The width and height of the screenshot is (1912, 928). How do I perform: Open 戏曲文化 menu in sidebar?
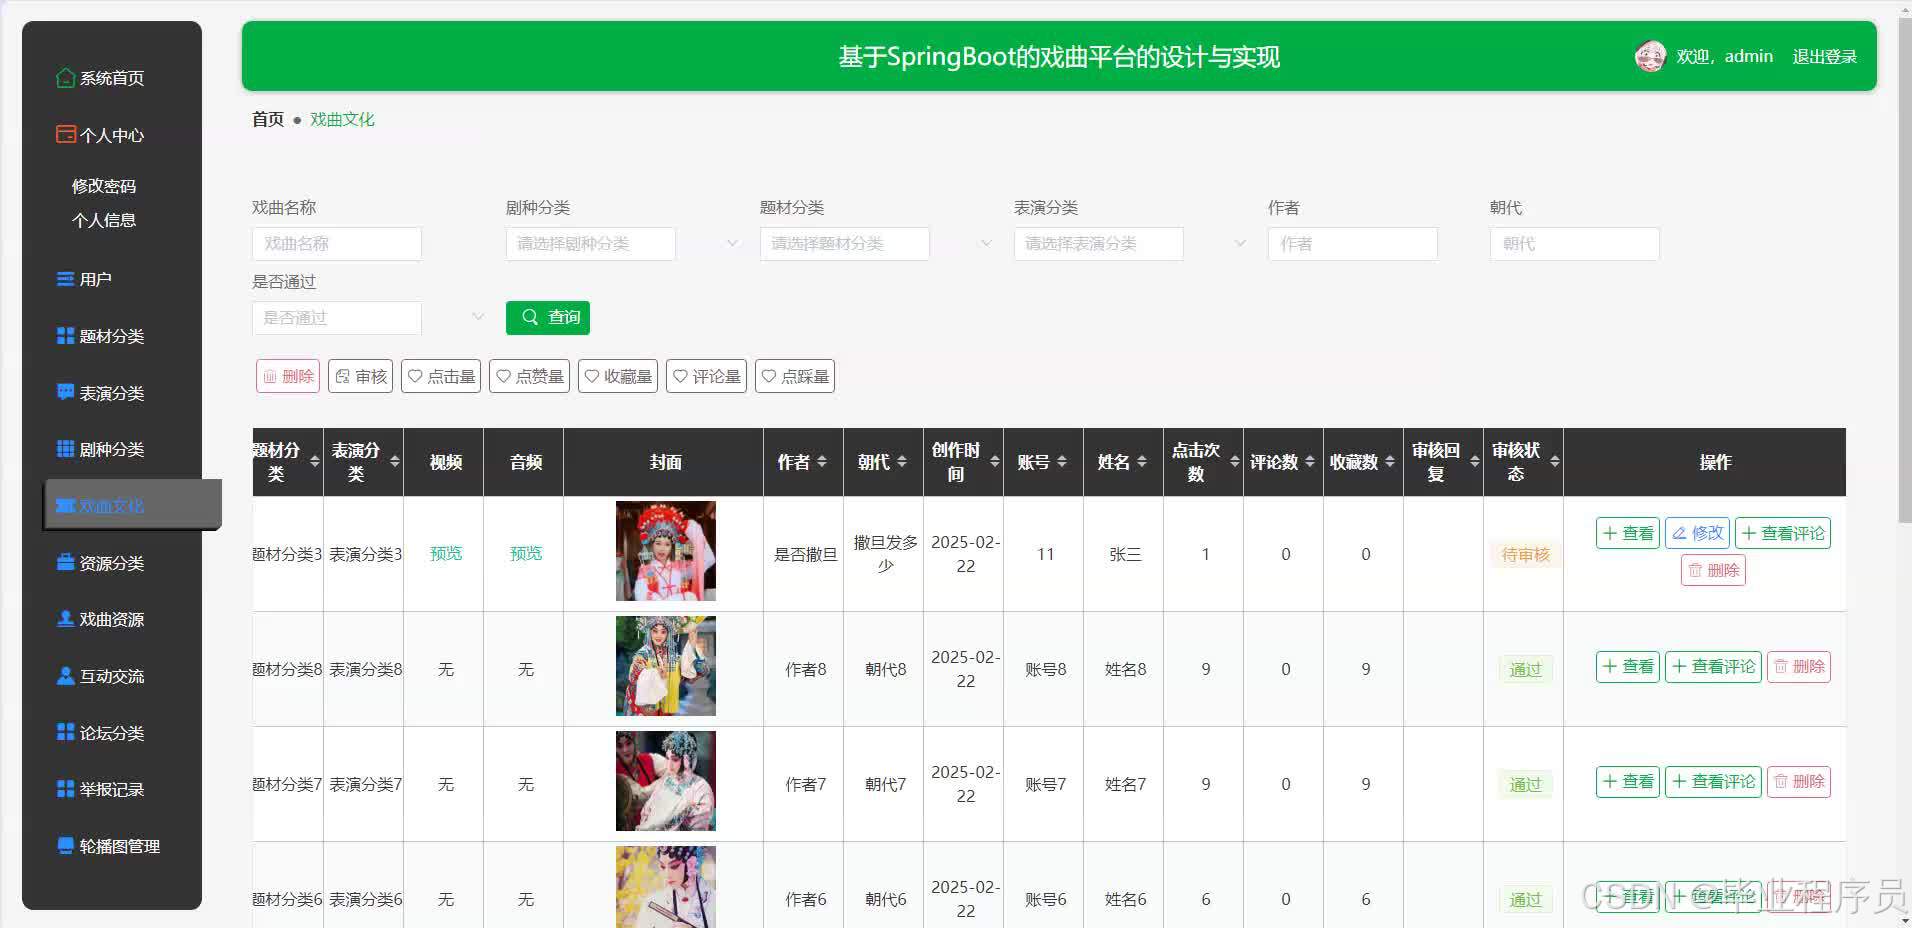click(133, 505)
